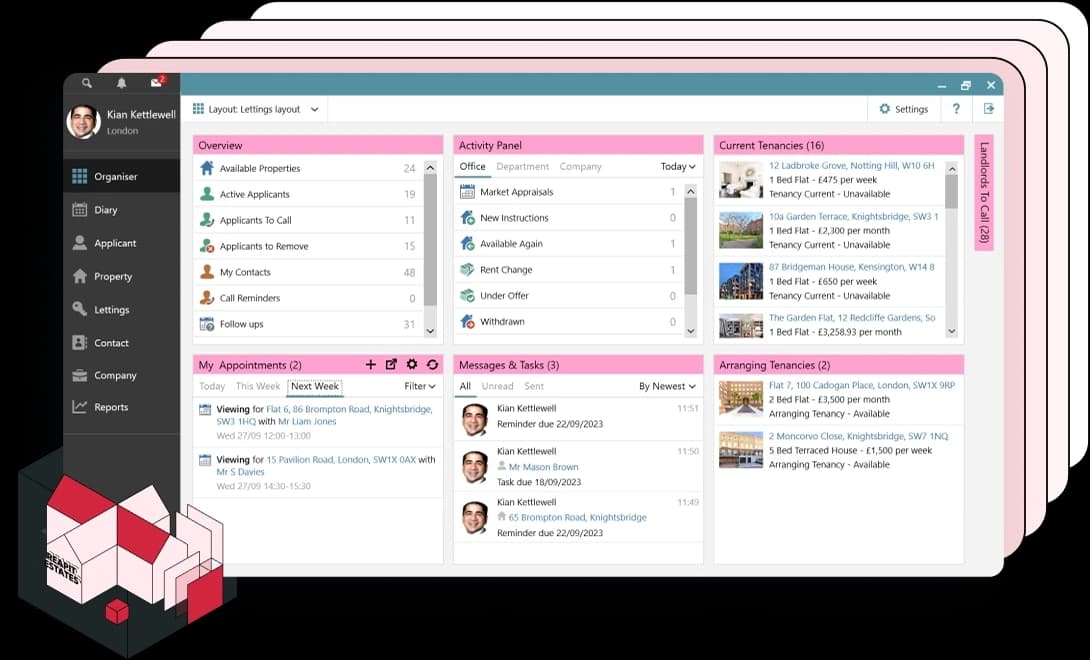Image resolution: width=1090 pixels, height=660 pixels.
Task: Open My Contacts row in Overview
Action: (308, 272)
